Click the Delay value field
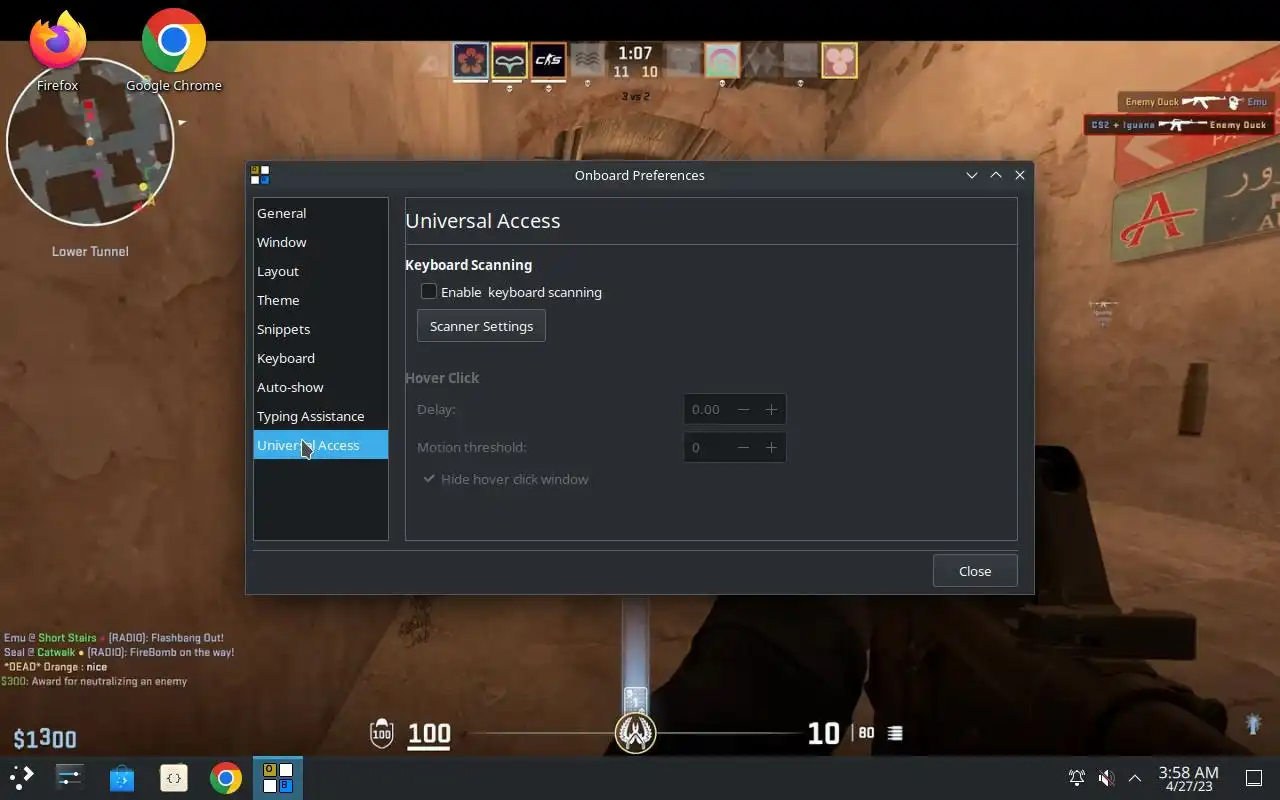This screenshot has width=1280, height=800. (x=707, y=409)
